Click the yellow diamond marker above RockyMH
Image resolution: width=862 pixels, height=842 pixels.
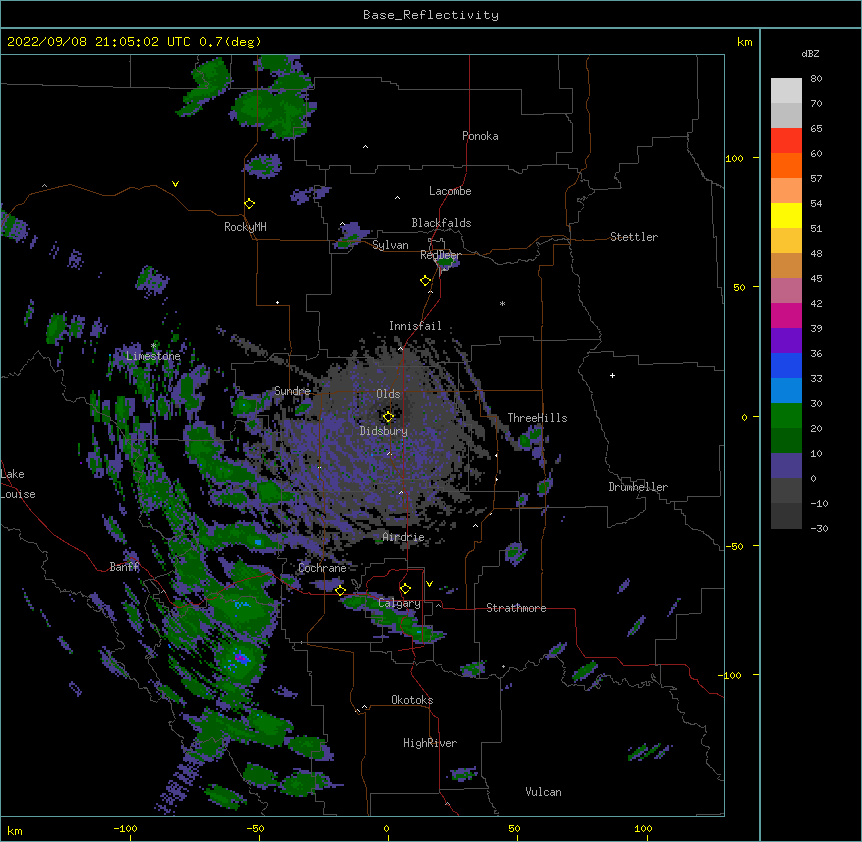pos(249,204)
